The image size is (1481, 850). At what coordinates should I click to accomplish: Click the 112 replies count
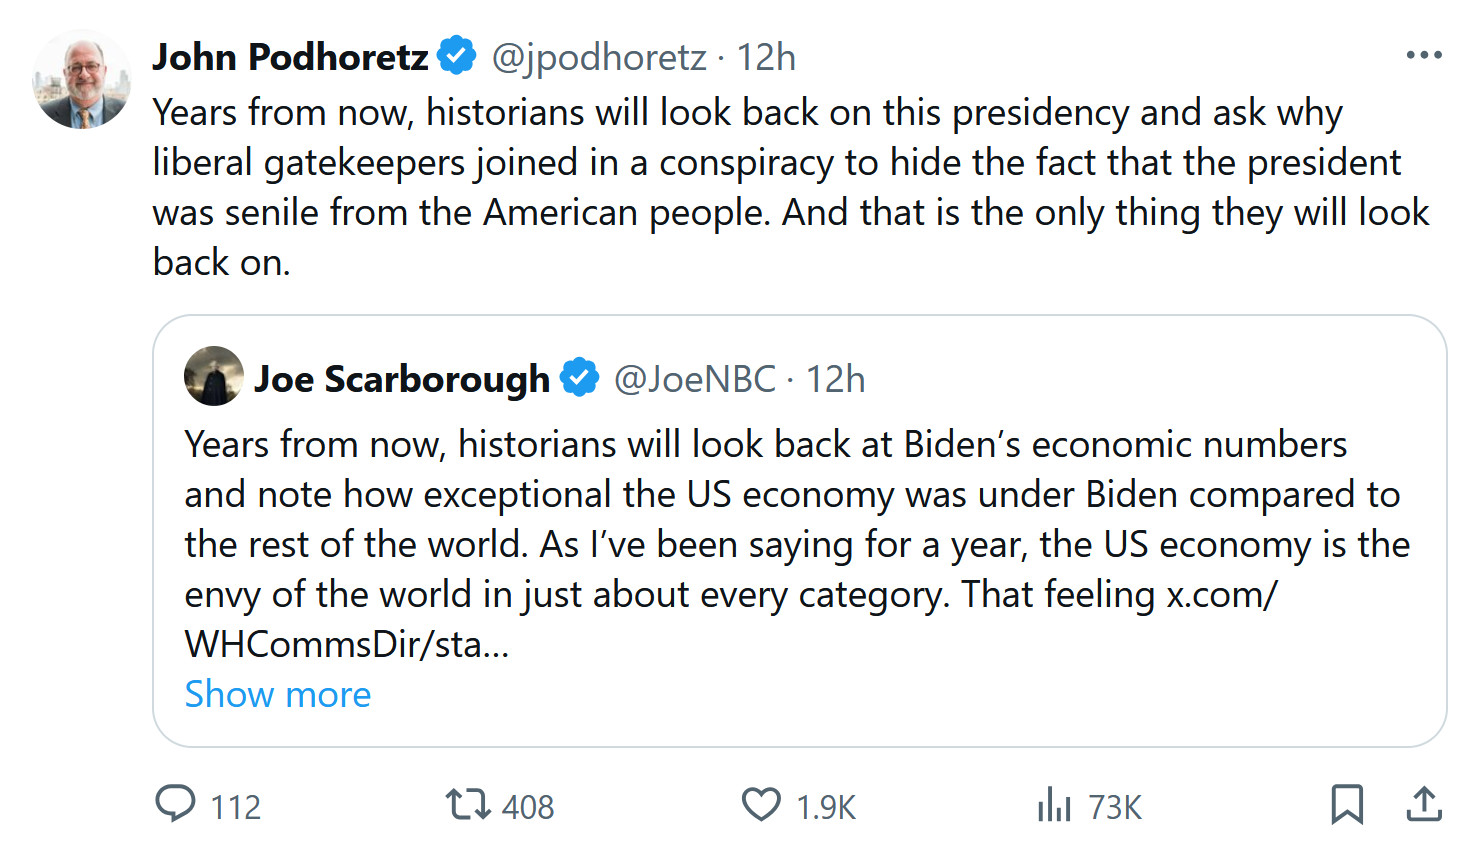[x=236, y=807]
